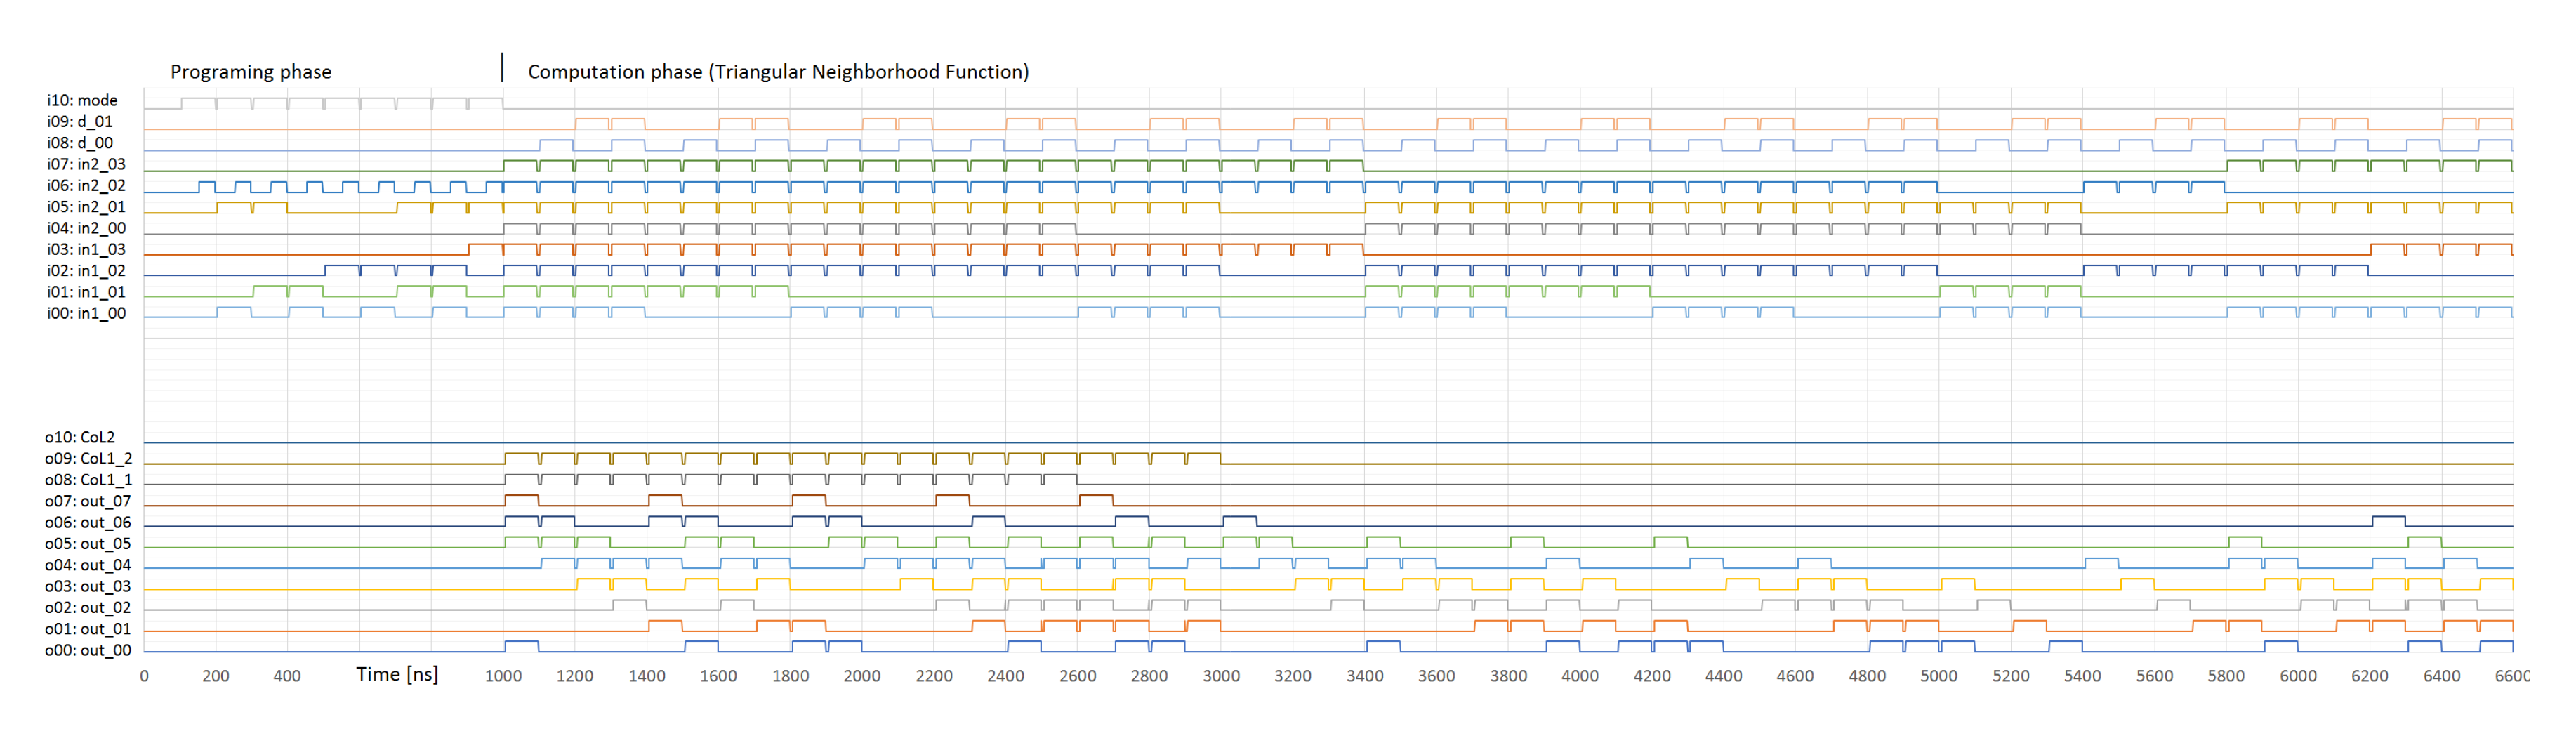Image resolution: width=2576 pixels, height=736 pixels.
Task: Click the 'i05: in2_01' signal name
Action: (x=86, y=207)
